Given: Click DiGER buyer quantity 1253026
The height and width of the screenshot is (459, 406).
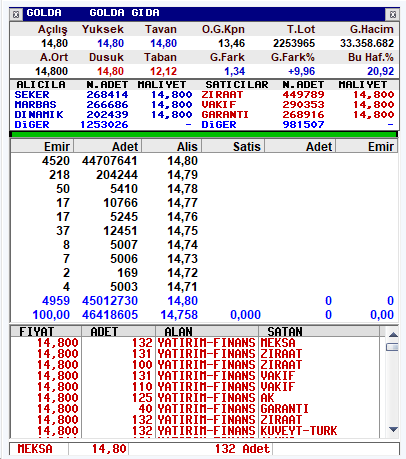Looking at the screenshot, I should tap(104, 125).
